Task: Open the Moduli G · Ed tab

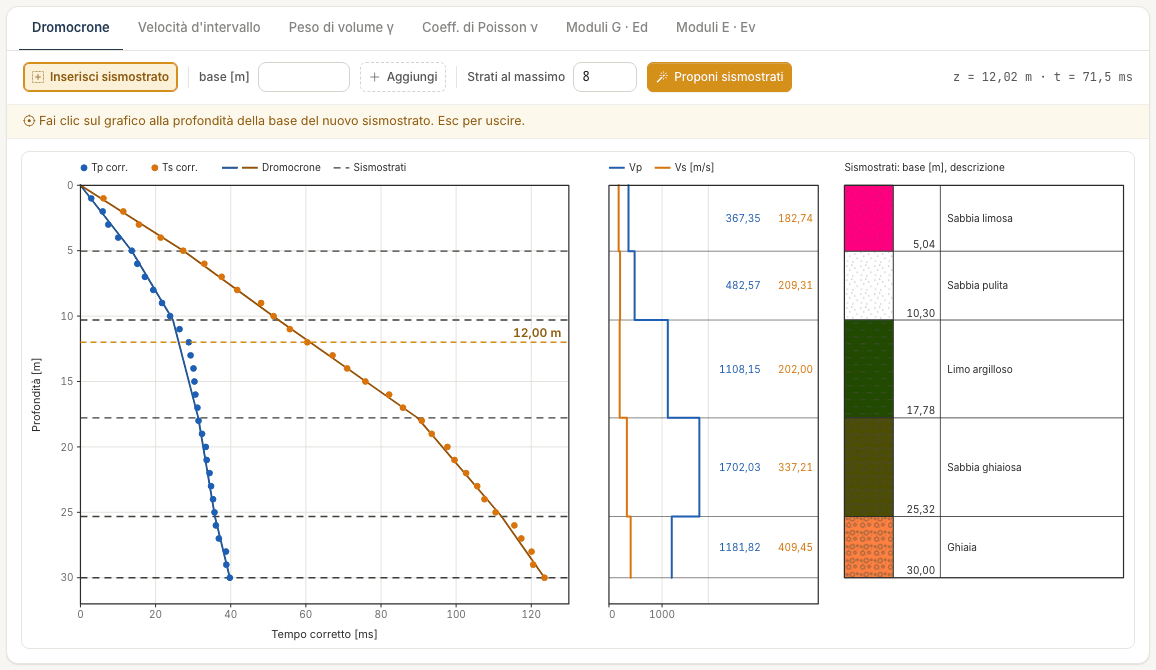Action: (607, 28)
